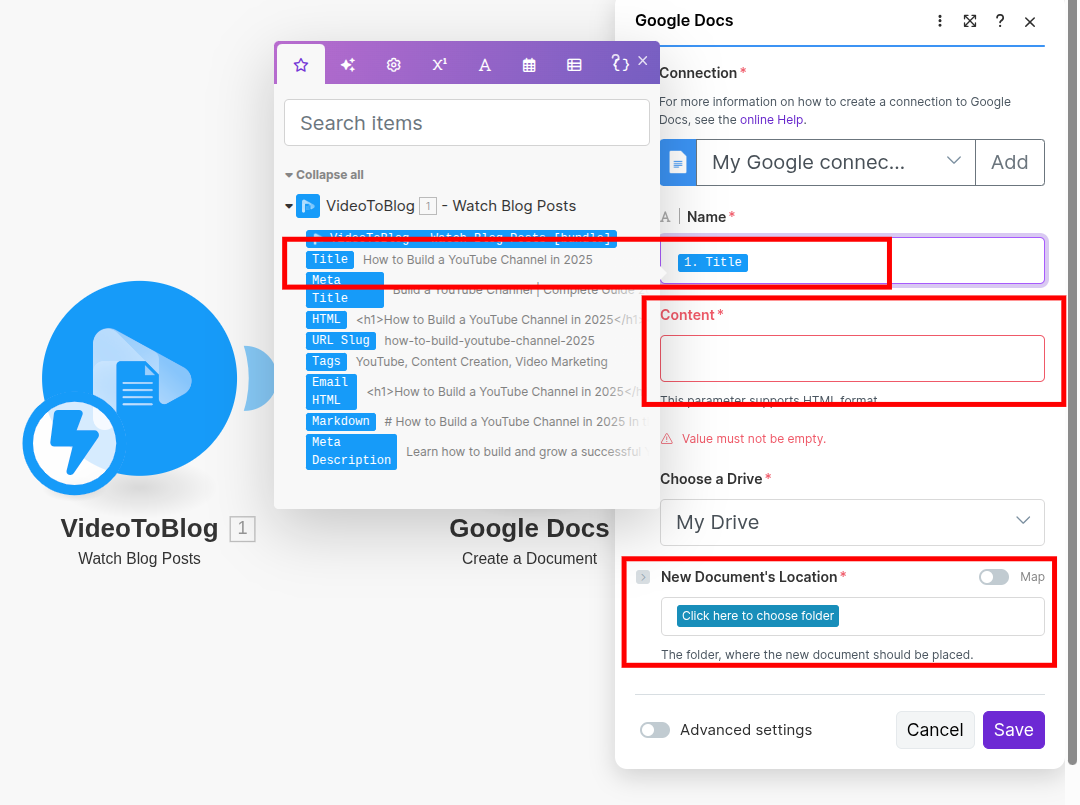Toggle Advanced settings switch
This screenshot has height=805, width=1080.
pos(654,730)
